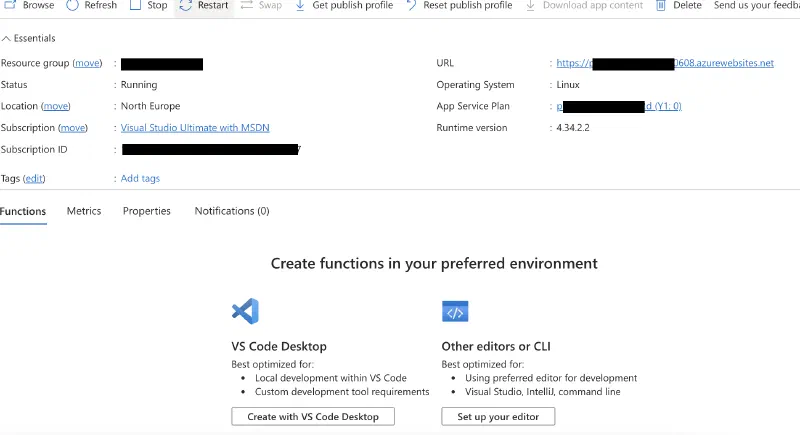This screenshot has height=435, width=800.
Task: Click the Operating System label
Action: point(475,85)
